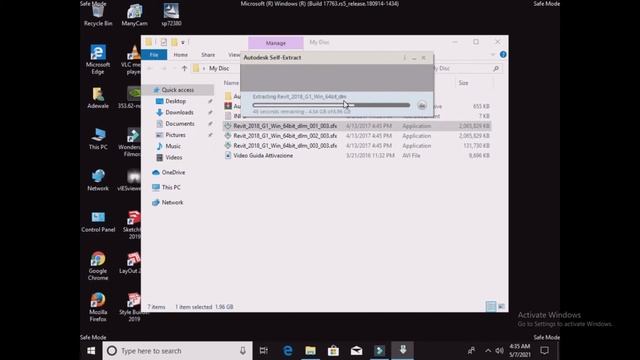Open This PC desktop icon
The width and height of the screenshot is (640, 360).
tap(98, 139)
